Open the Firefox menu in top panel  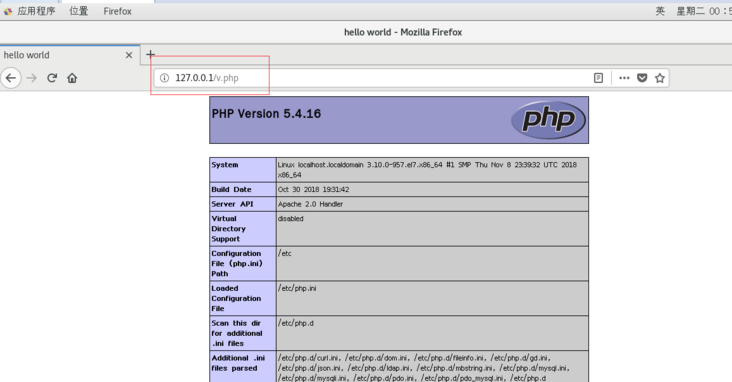(118, 11)
